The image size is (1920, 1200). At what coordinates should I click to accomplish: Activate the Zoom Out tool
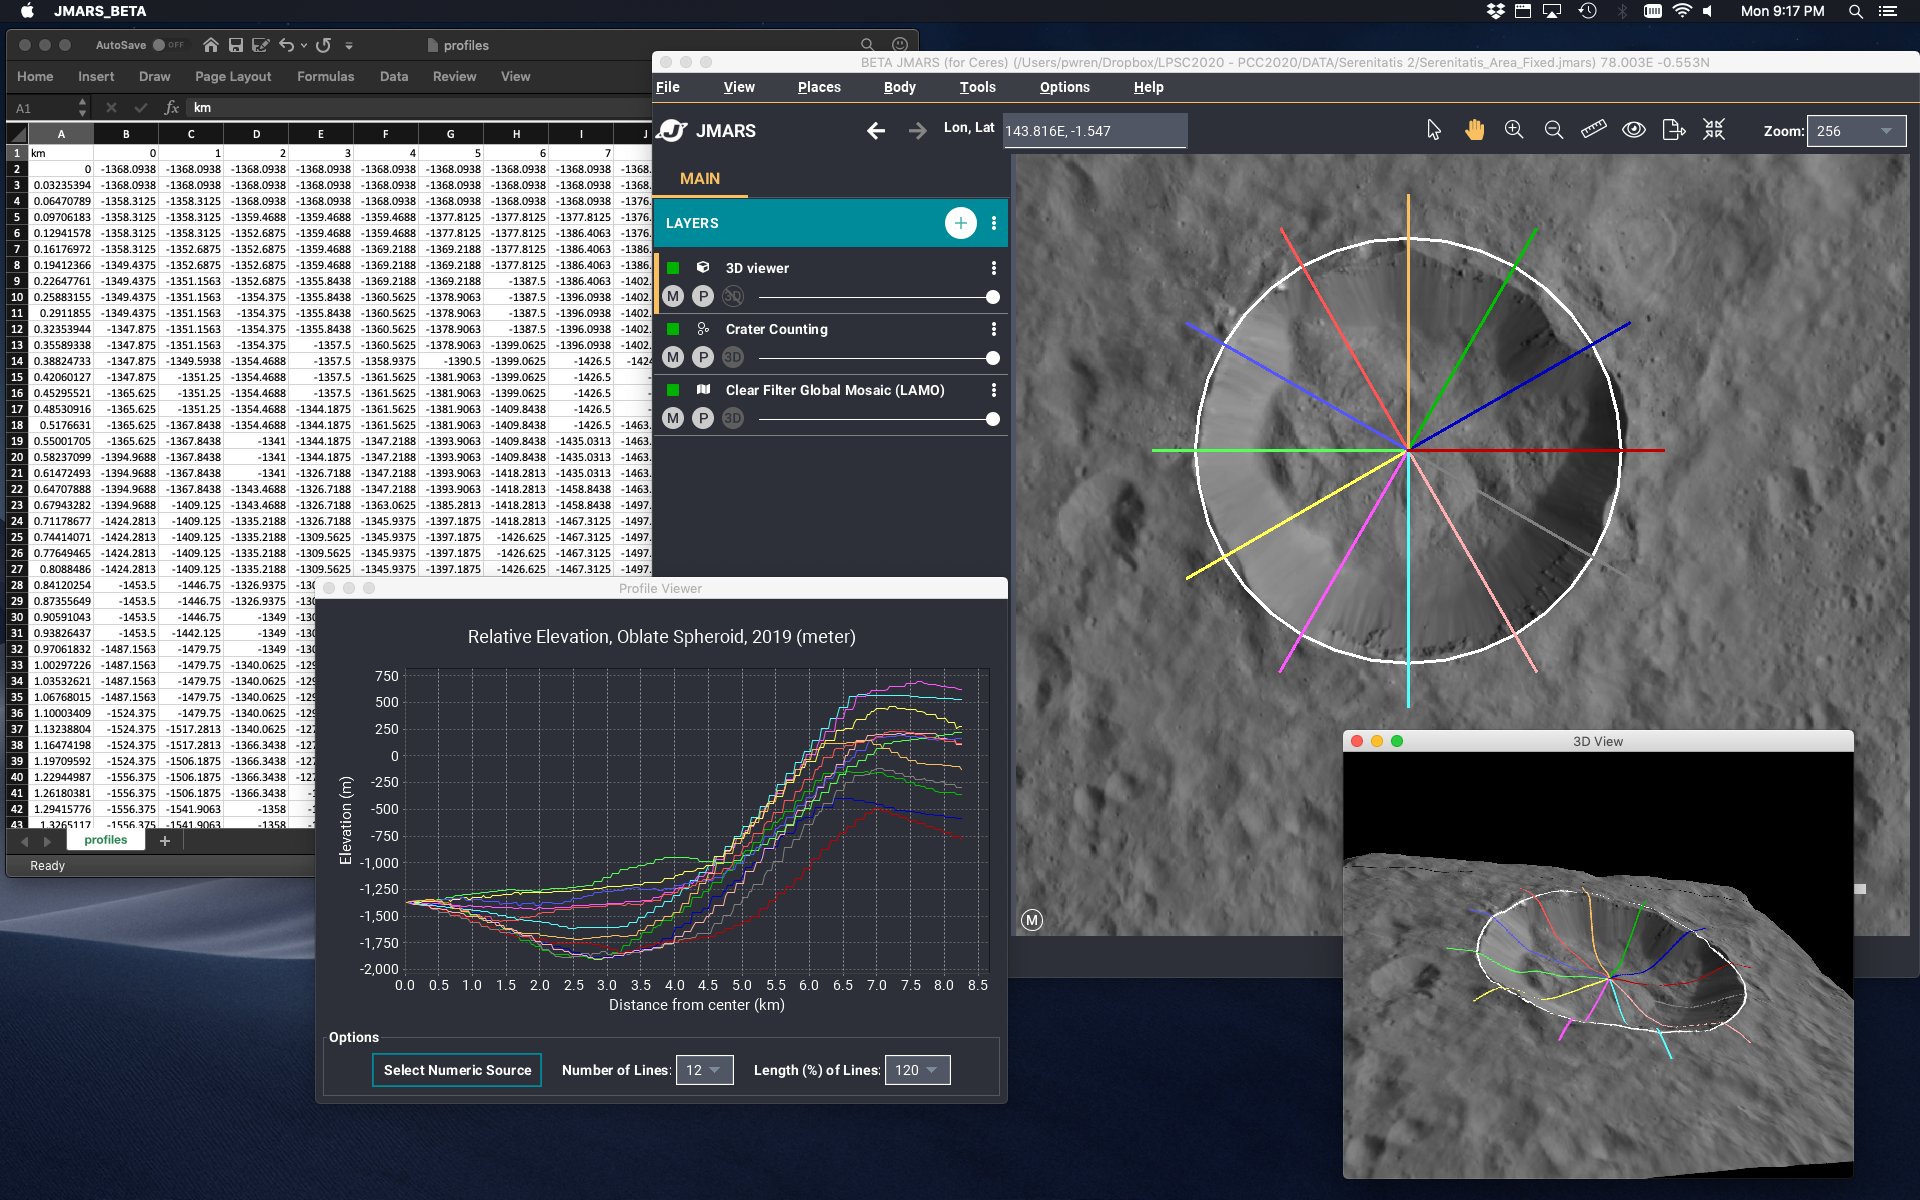pyautogui.click(x=1553, y=130)
